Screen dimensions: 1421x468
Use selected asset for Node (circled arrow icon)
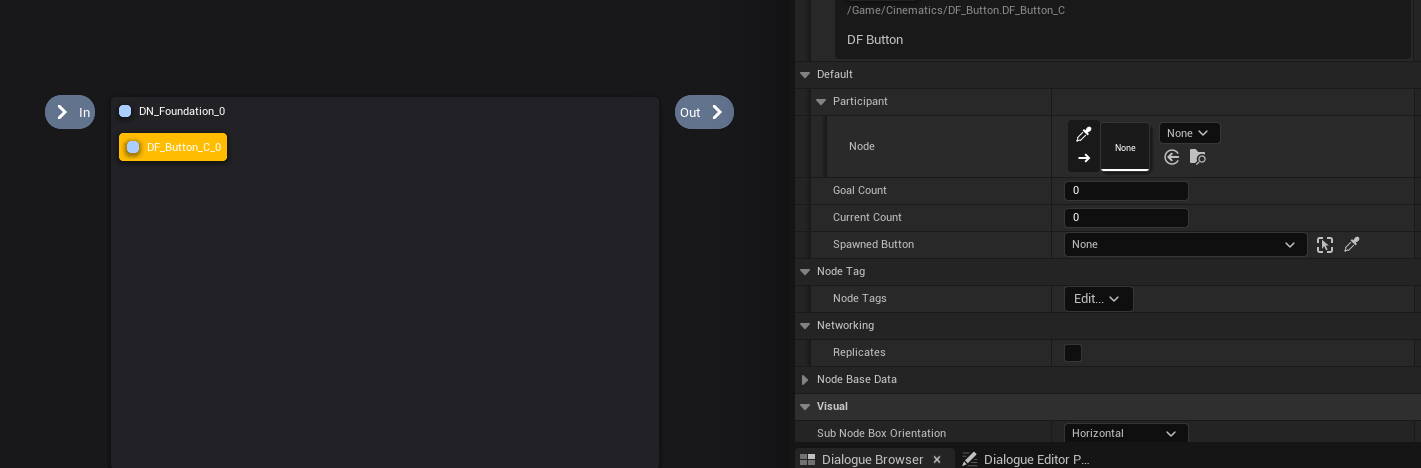pyautogui.click(x=1172, y=157)
